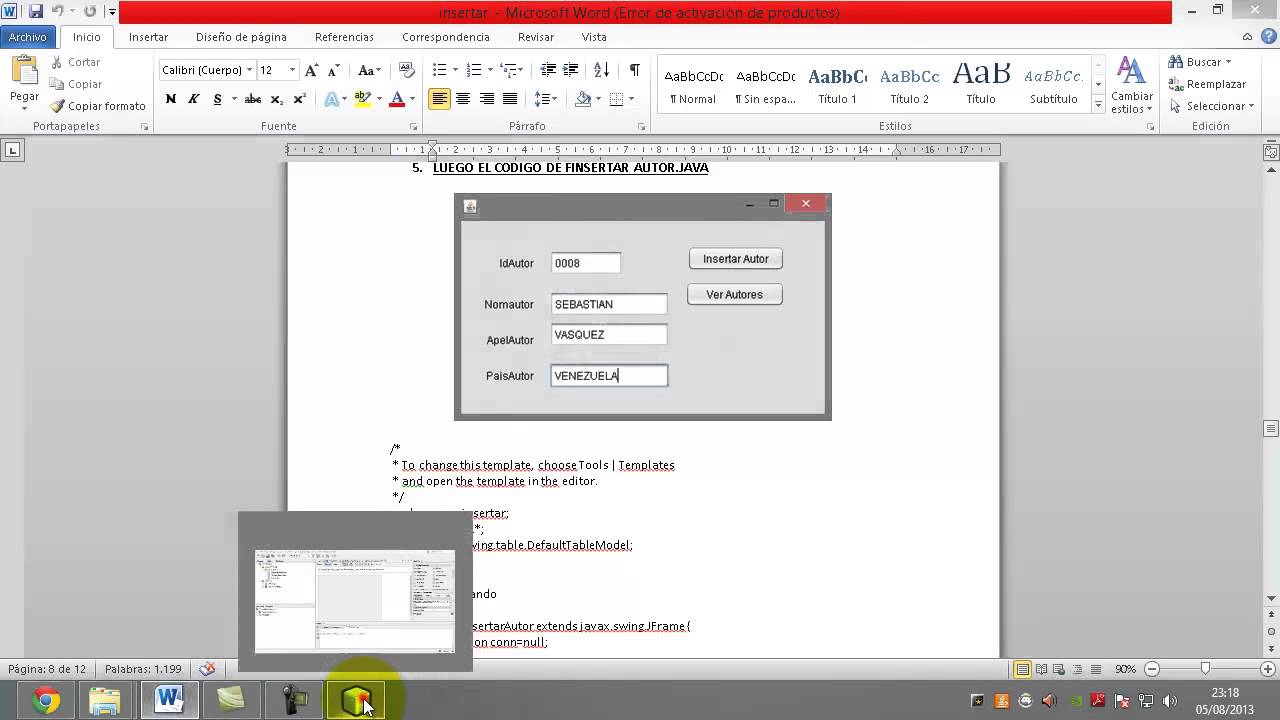
Task: Open the Pegar paste button
Action: (24, 80)
